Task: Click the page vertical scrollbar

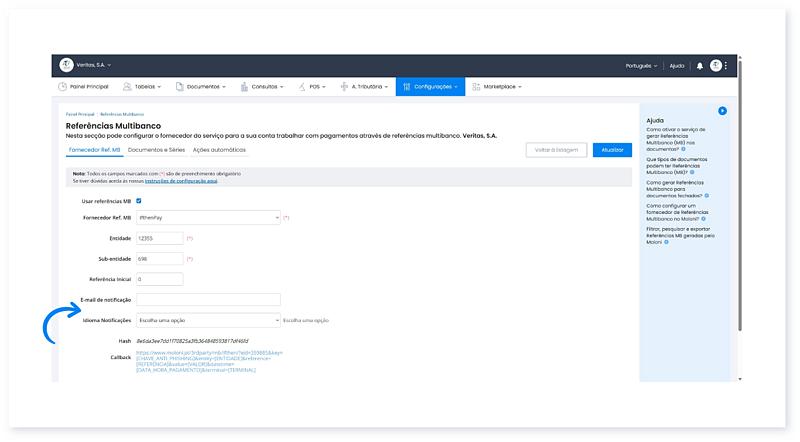Action: pyautogui.click(x=740, y=195)
